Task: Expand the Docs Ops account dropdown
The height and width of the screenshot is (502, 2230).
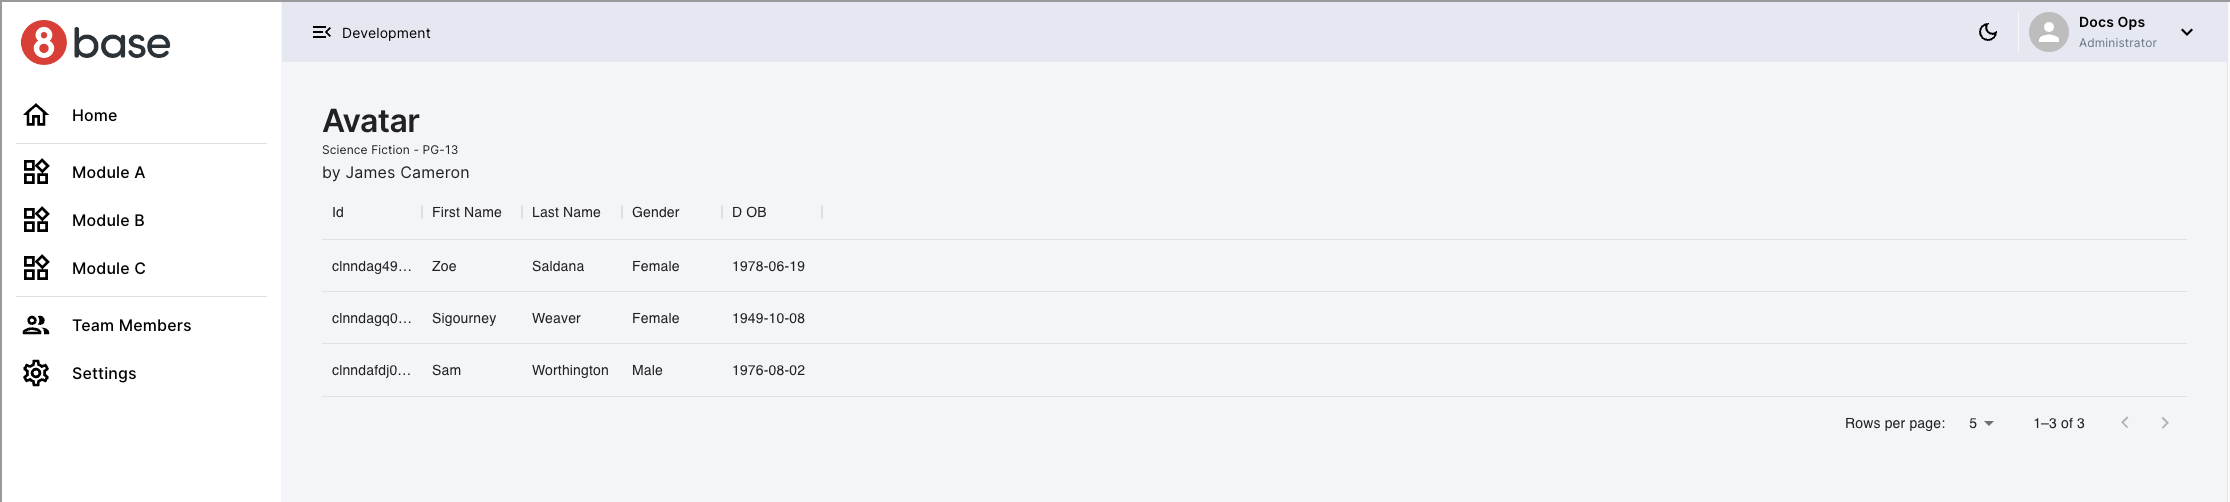Action: pyautogui.click(x=2187, y=32)
